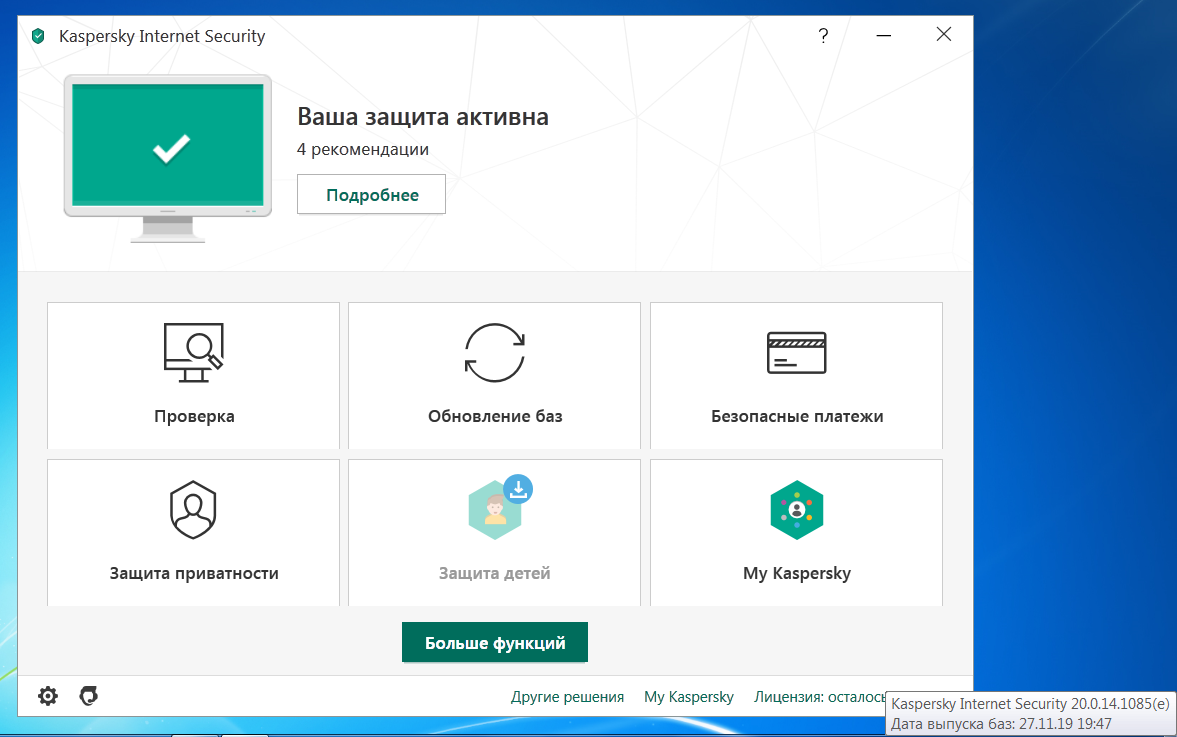Open settings via the gear icon
The image size is (1177, 737).
(x=47, y=696)
